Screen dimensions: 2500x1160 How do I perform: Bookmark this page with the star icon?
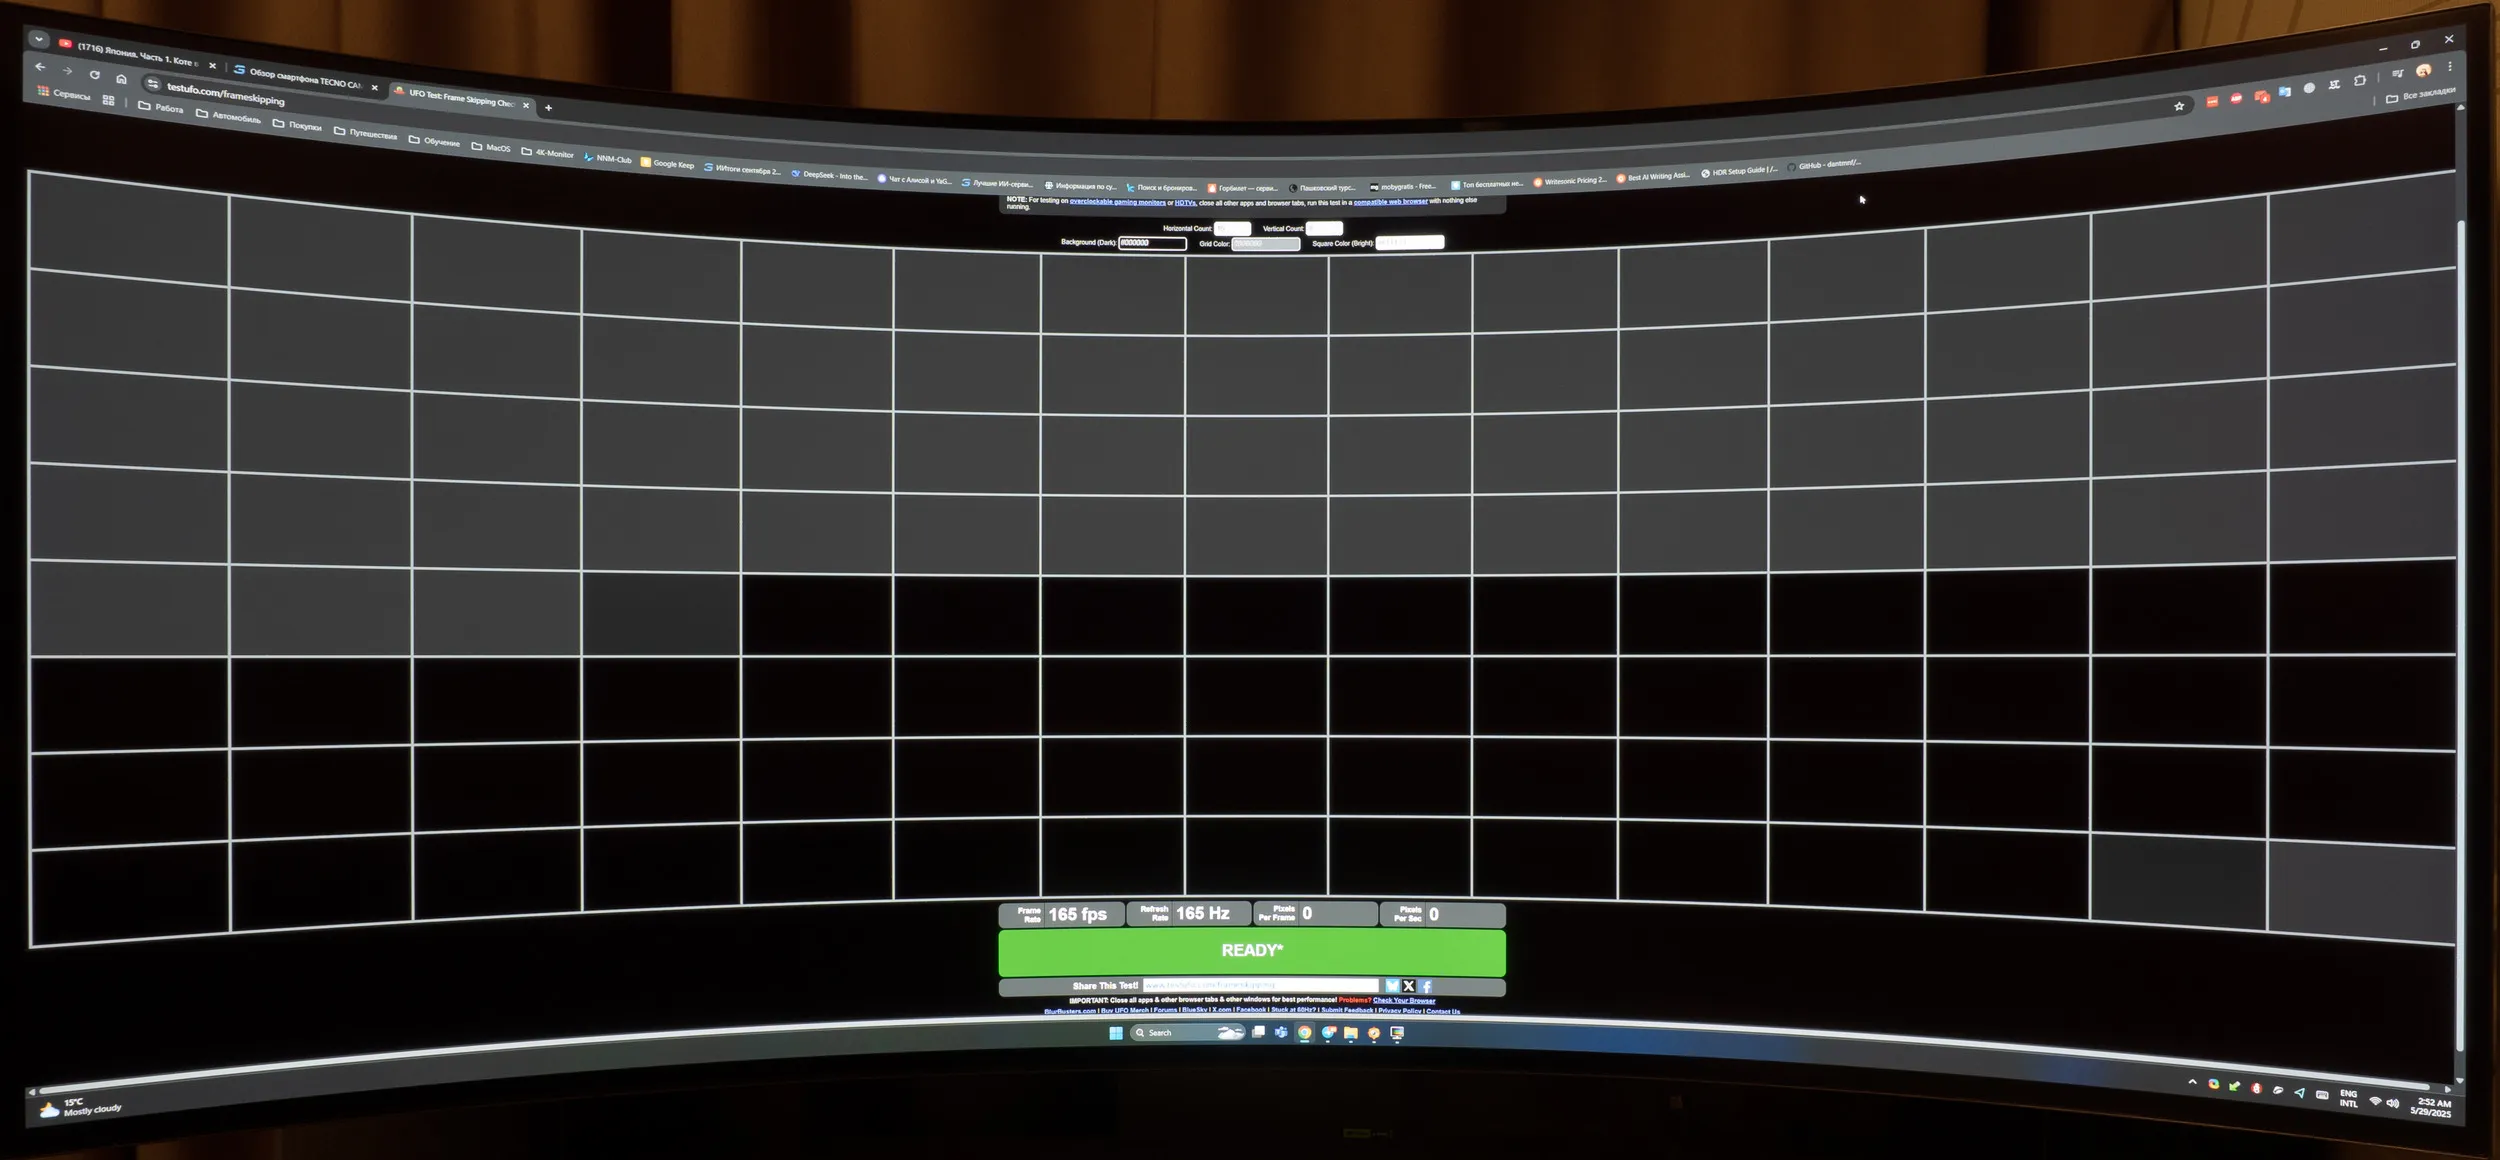click(x=2179, y=106)
